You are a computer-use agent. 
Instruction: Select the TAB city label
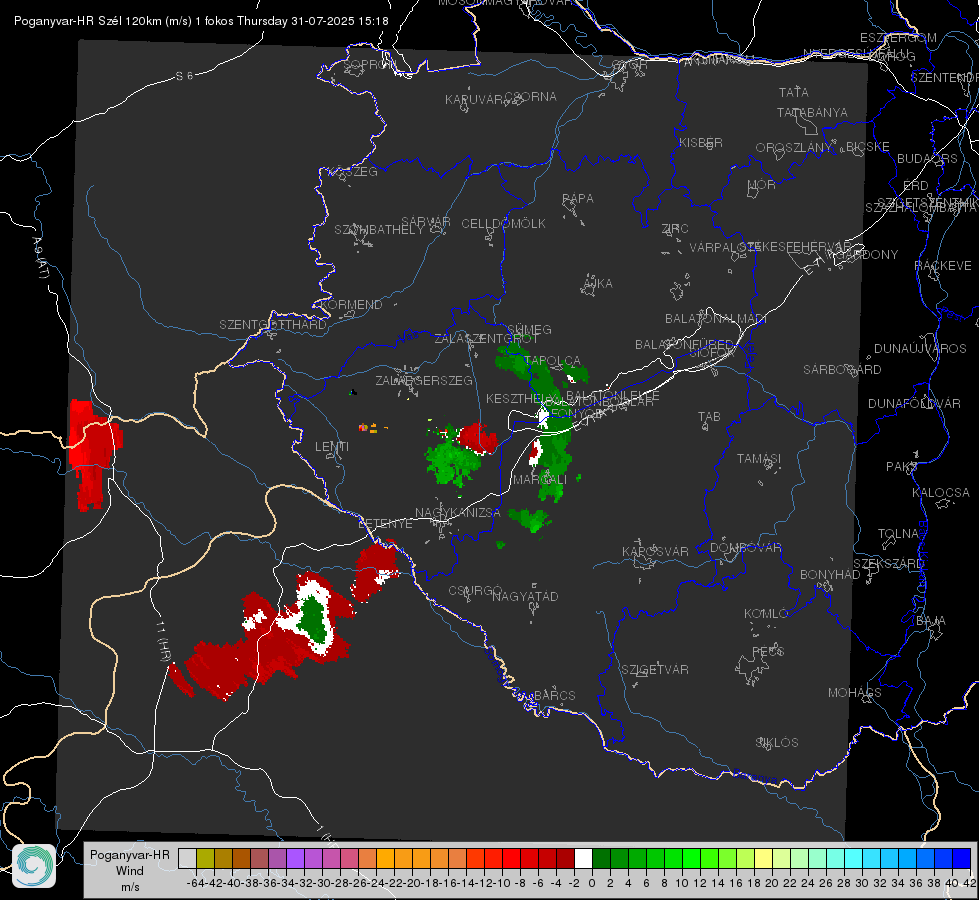coord(709,417)
